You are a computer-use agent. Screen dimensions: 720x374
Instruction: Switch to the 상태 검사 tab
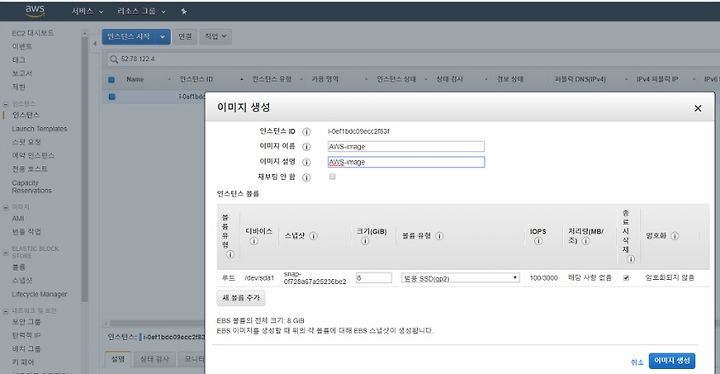pos(155,359)
